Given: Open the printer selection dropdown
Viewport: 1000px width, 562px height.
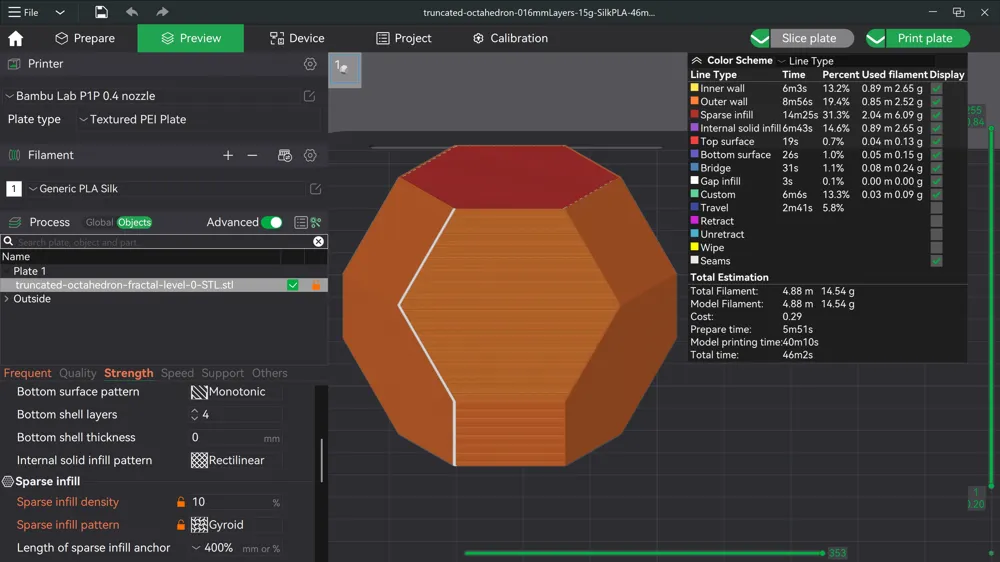Looking at the screenshot, I should pos(152,96).
